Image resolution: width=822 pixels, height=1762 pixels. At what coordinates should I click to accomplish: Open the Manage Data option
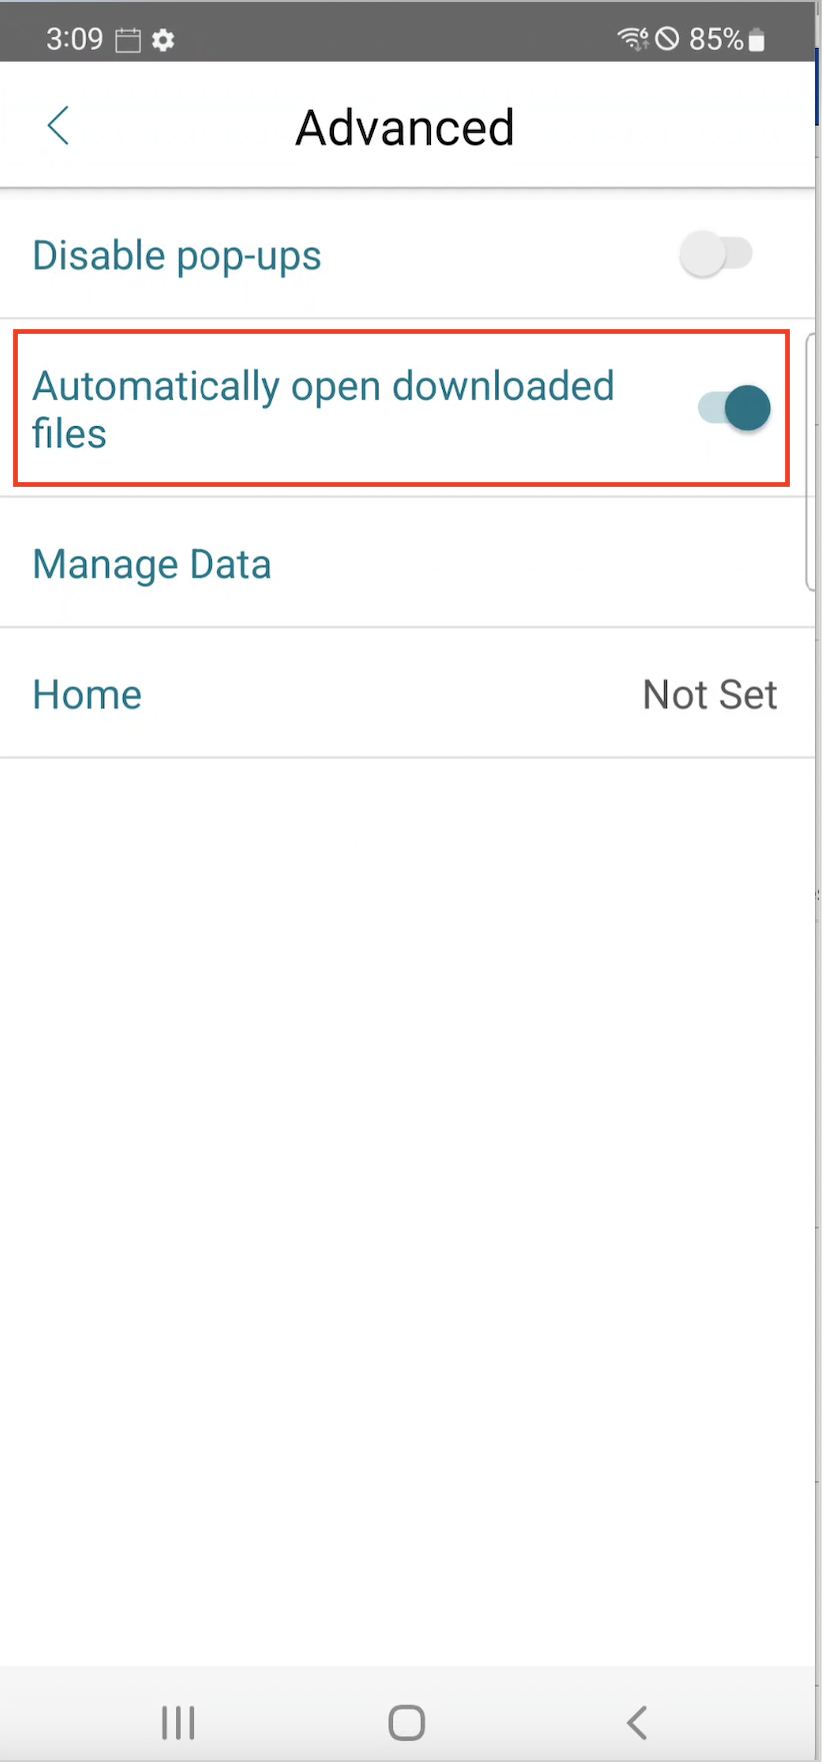pyautogui.click(x=152, y=564)
